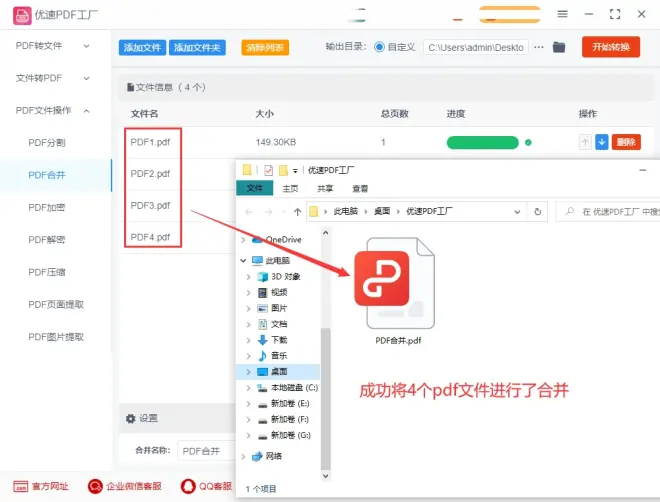Open the 共享 tab in Explorer ribbon
The image size is (660, 502).
click(325, 189)
